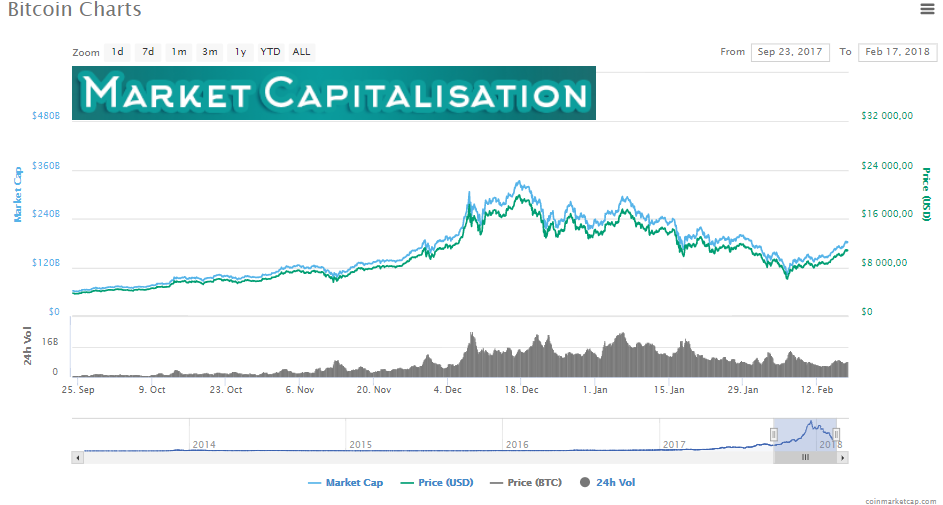Open the coinmarketcap.com credit link

(x=902, y=499)
